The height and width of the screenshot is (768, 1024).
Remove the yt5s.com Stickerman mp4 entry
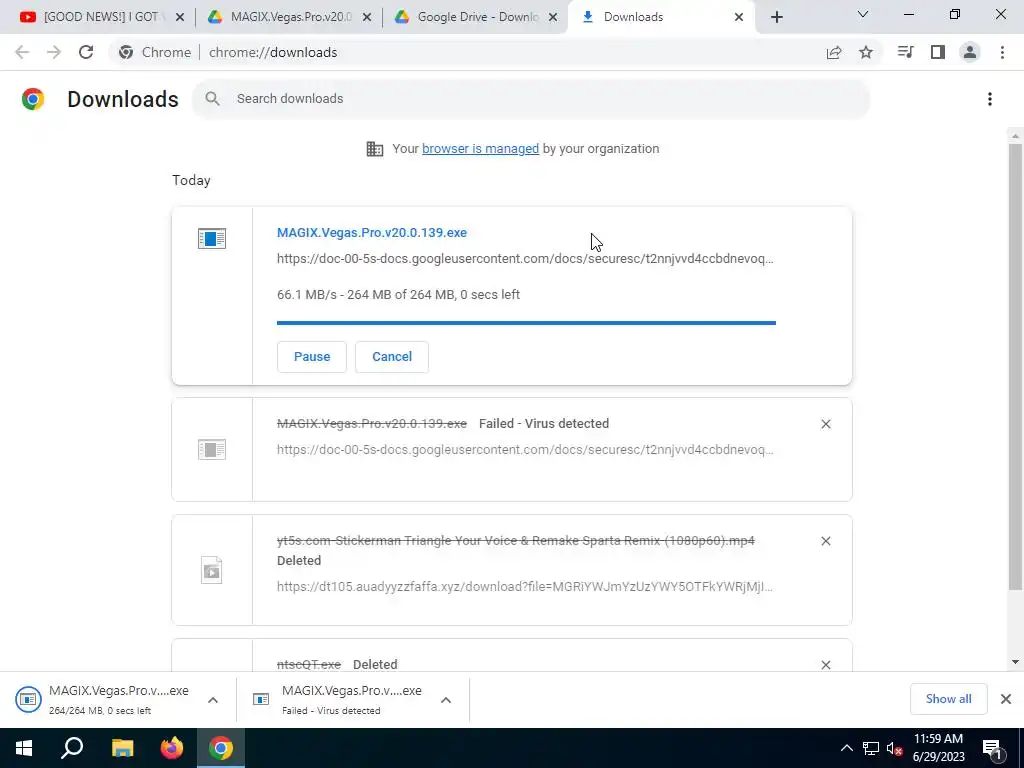[x=825, y=541]
